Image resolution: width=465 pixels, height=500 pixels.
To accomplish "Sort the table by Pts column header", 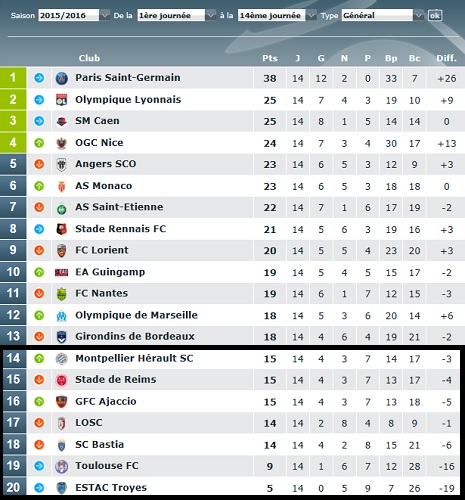I will [x=270, y=58].
